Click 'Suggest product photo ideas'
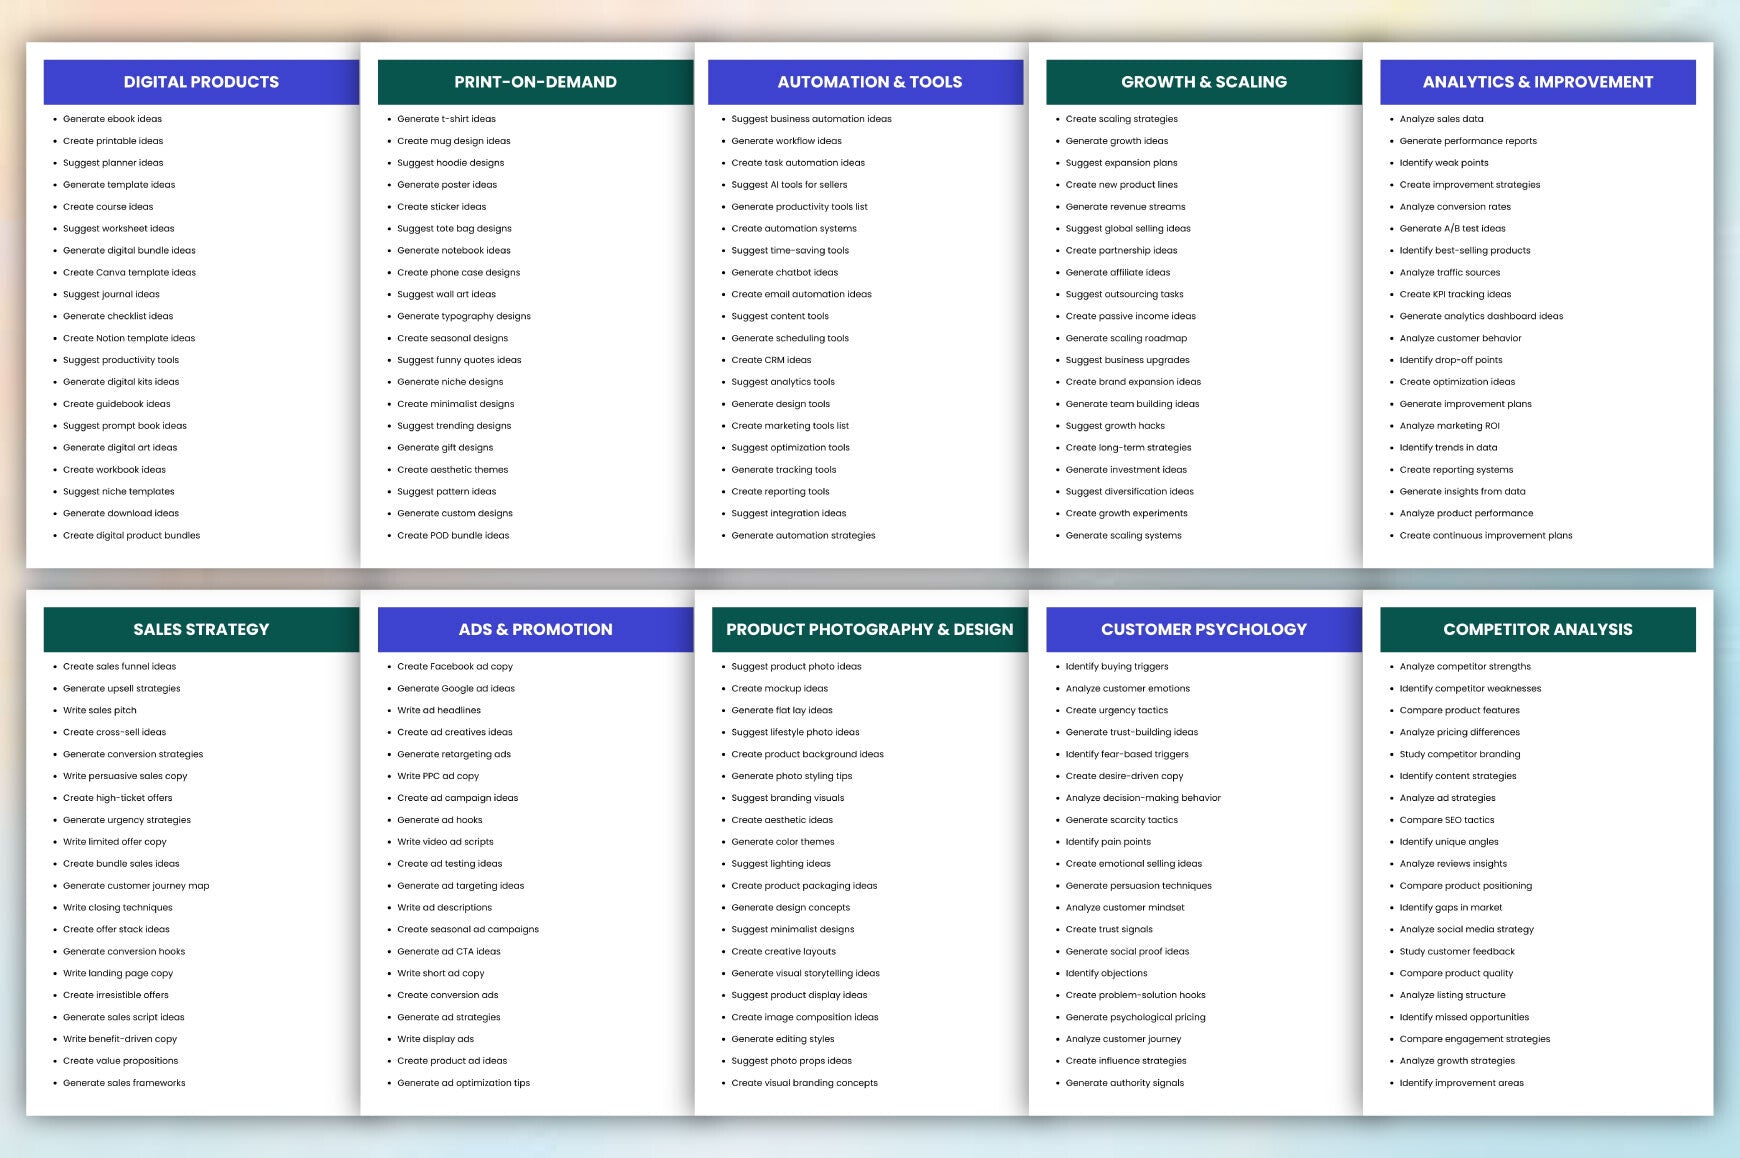Viewport: 1740px width, 1158px height. pos(796,666)
